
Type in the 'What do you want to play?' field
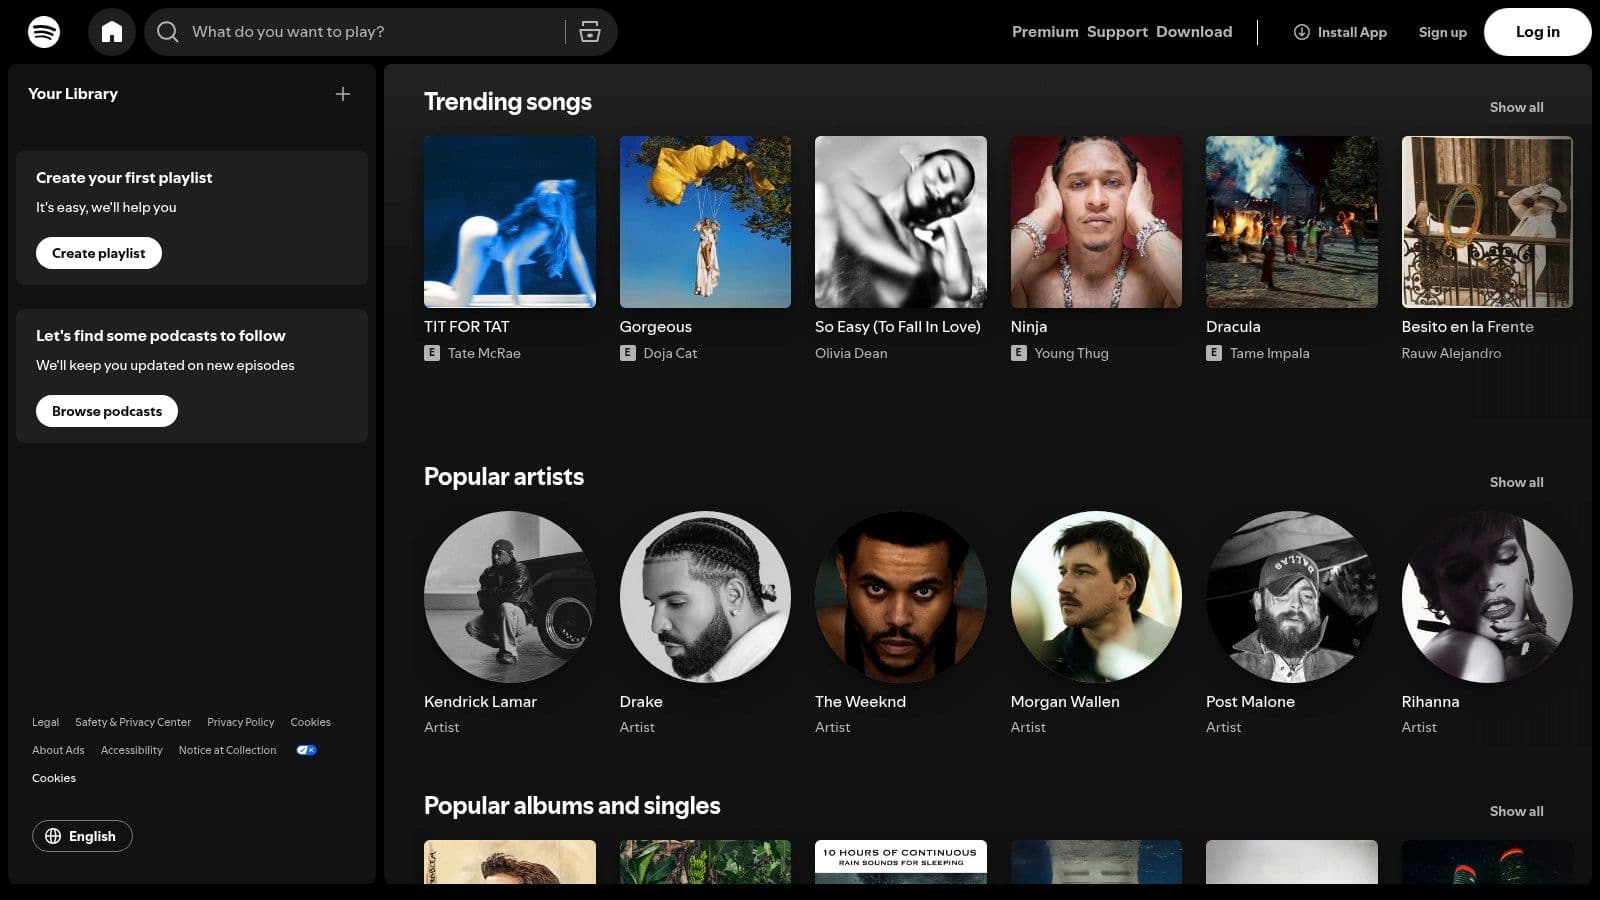370,32
